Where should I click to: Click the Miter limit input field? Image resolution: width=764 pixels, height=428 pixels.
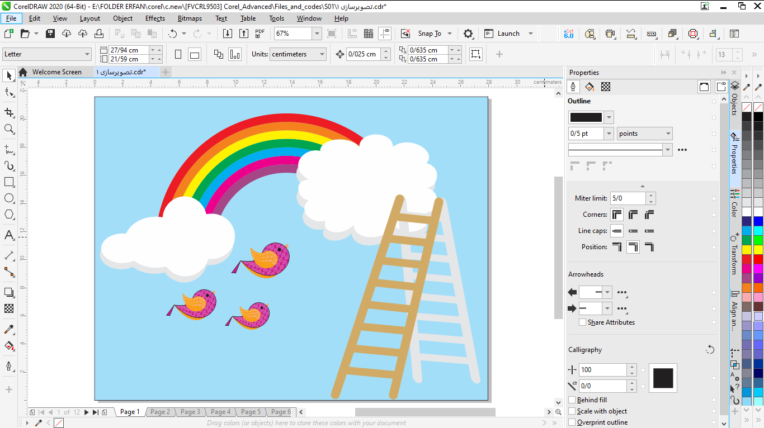[628, 198]
